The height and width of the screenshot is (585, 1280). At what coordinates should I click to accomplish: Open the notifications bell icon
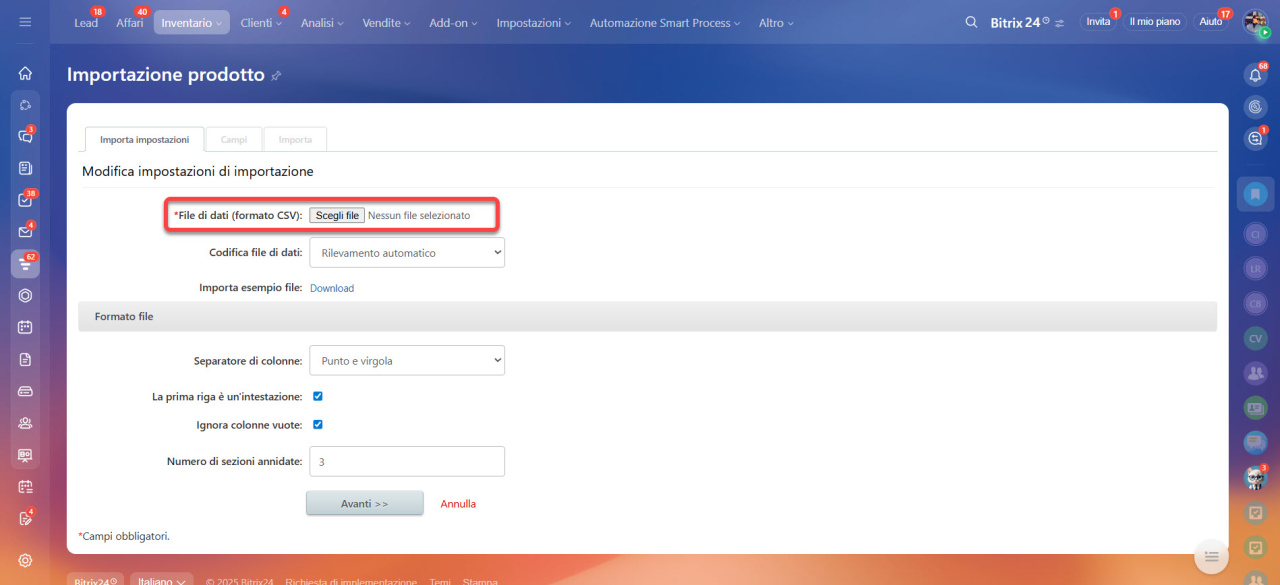tap(1255, 75)
